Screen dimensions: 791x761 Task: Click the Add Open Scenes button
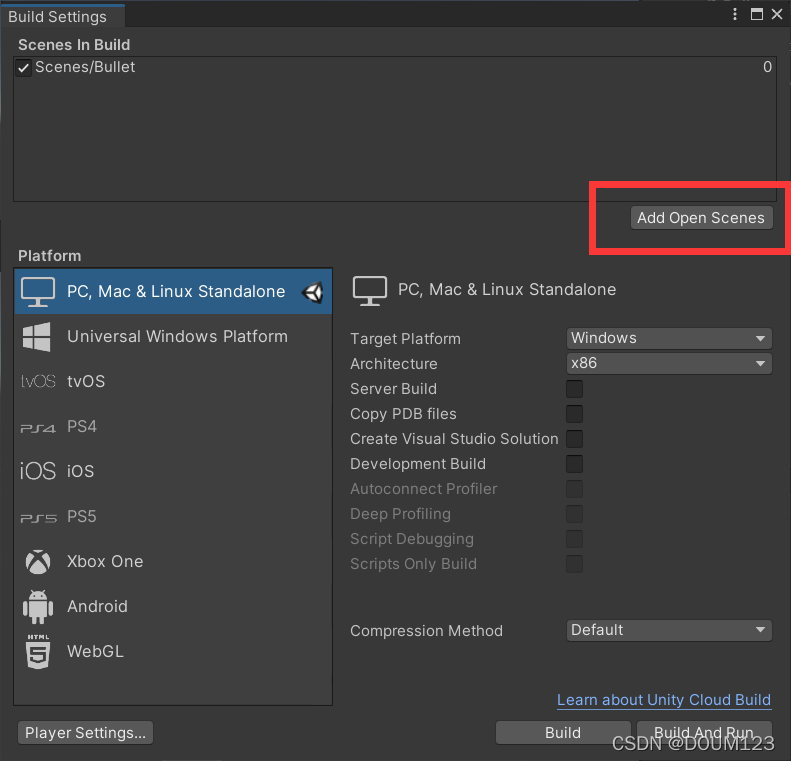point(701,218)
